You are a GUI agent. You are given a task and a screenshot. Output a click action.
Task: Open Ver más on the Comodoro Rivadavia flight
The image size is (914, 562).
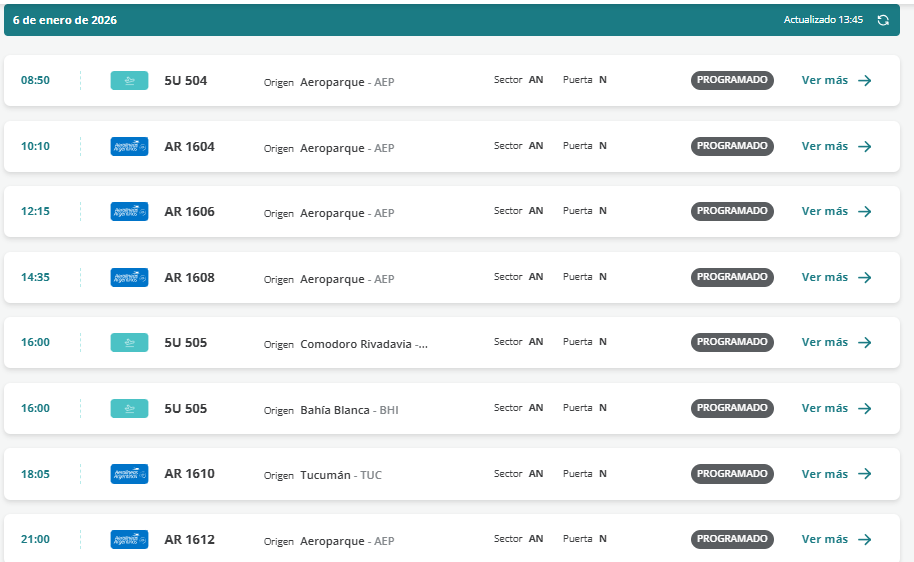[836, 343]
